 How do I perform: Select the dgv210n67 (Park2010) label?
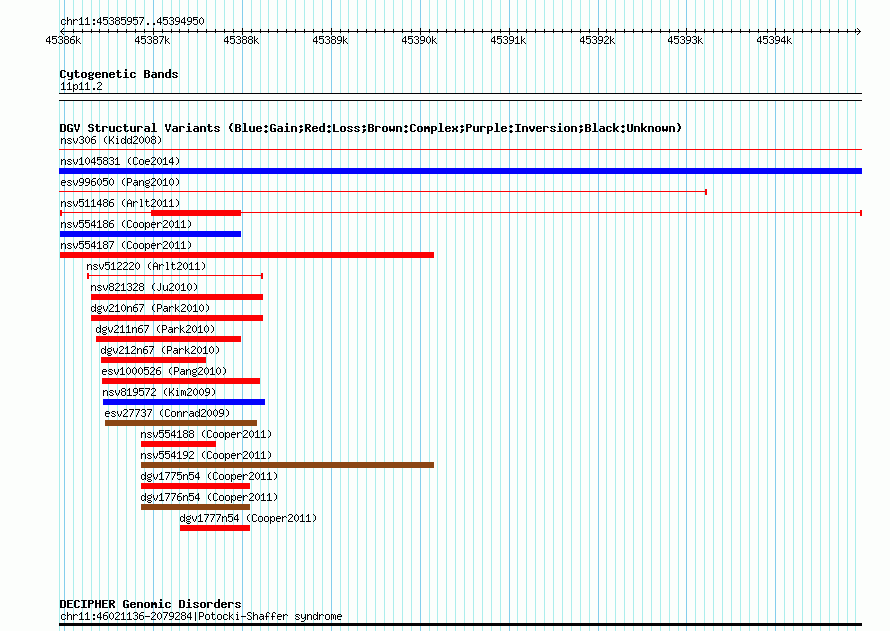(150, 308)
